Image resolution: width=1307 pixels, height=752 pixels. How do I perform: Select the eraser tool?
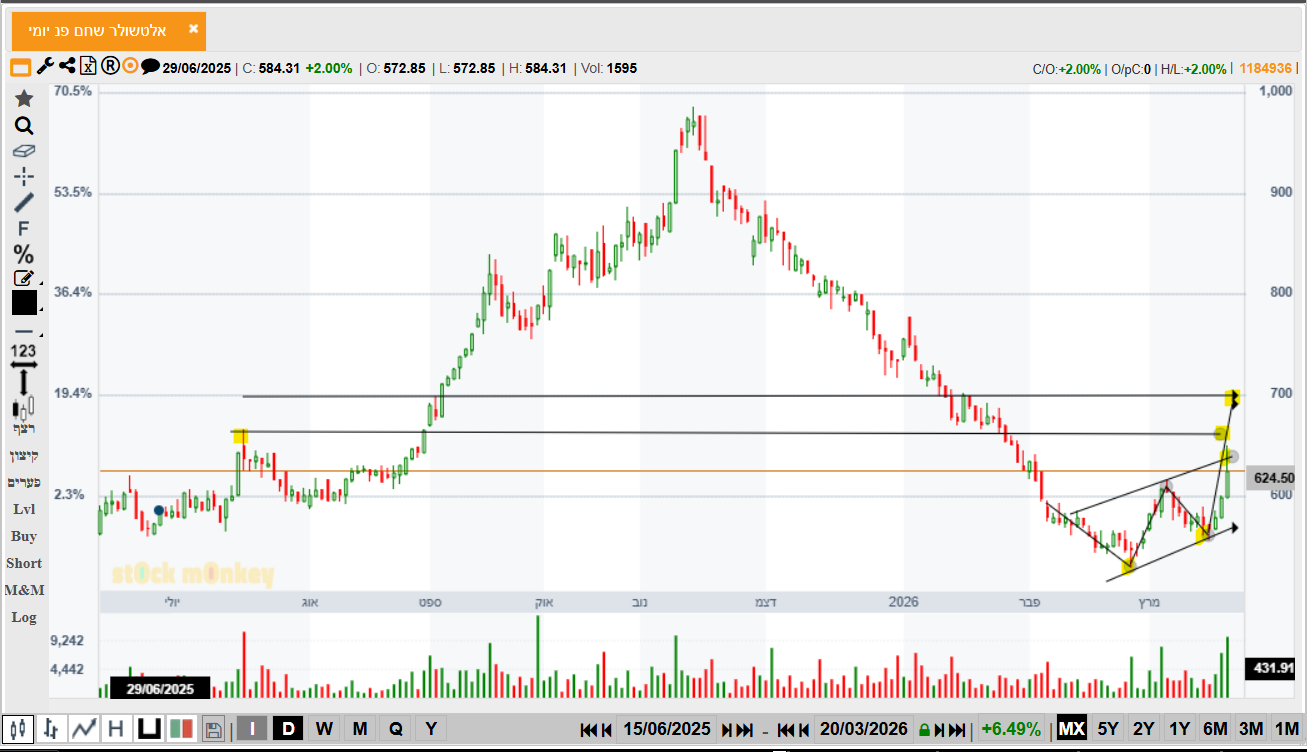click(24, 152)
